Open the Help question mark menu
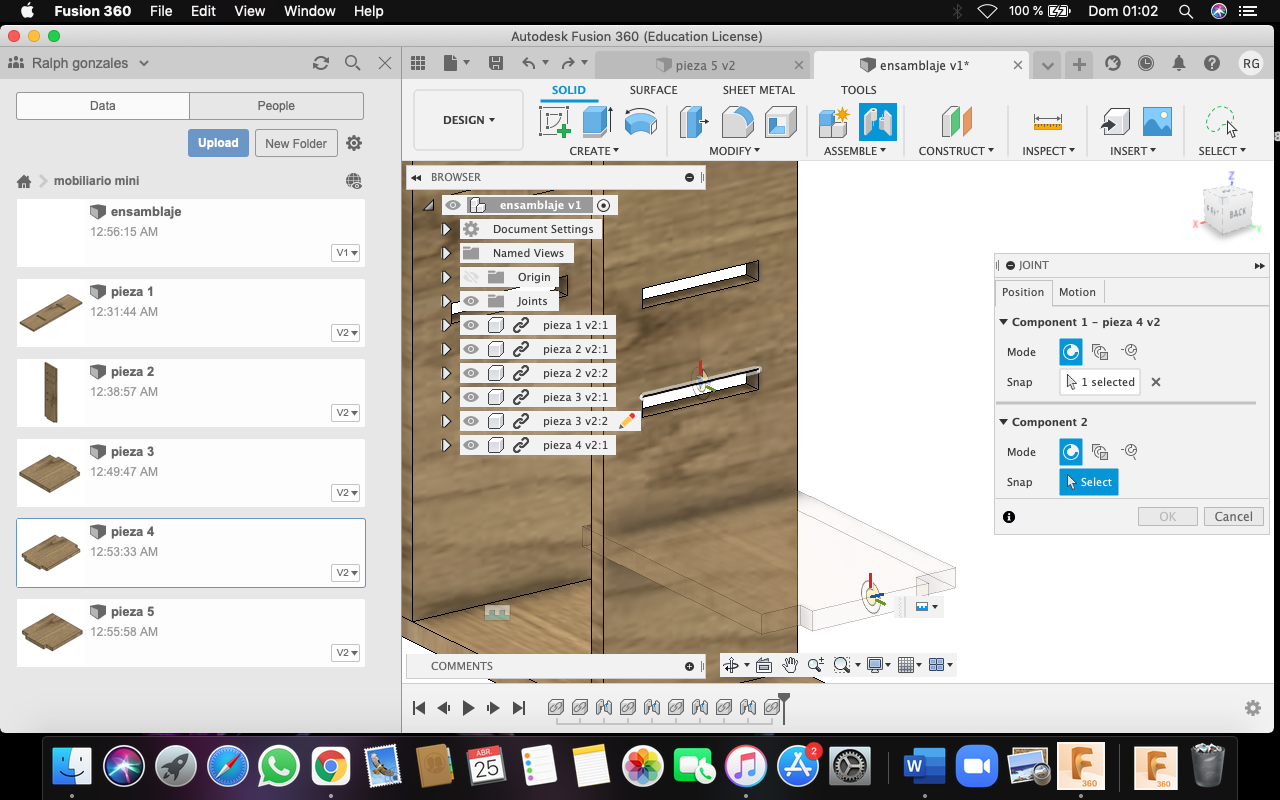Viewport: 1280px width, 800px height. tap(1212, 64)
